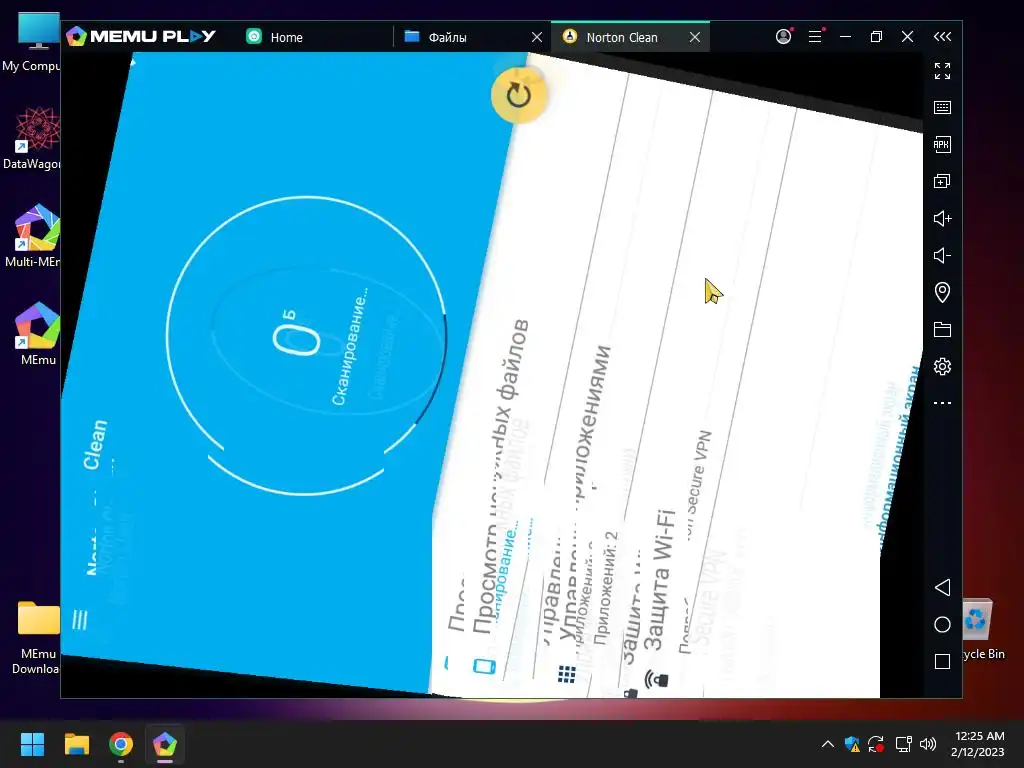Click 'Приложений: 2' text

pyautogui.click(x=605, y=587)
